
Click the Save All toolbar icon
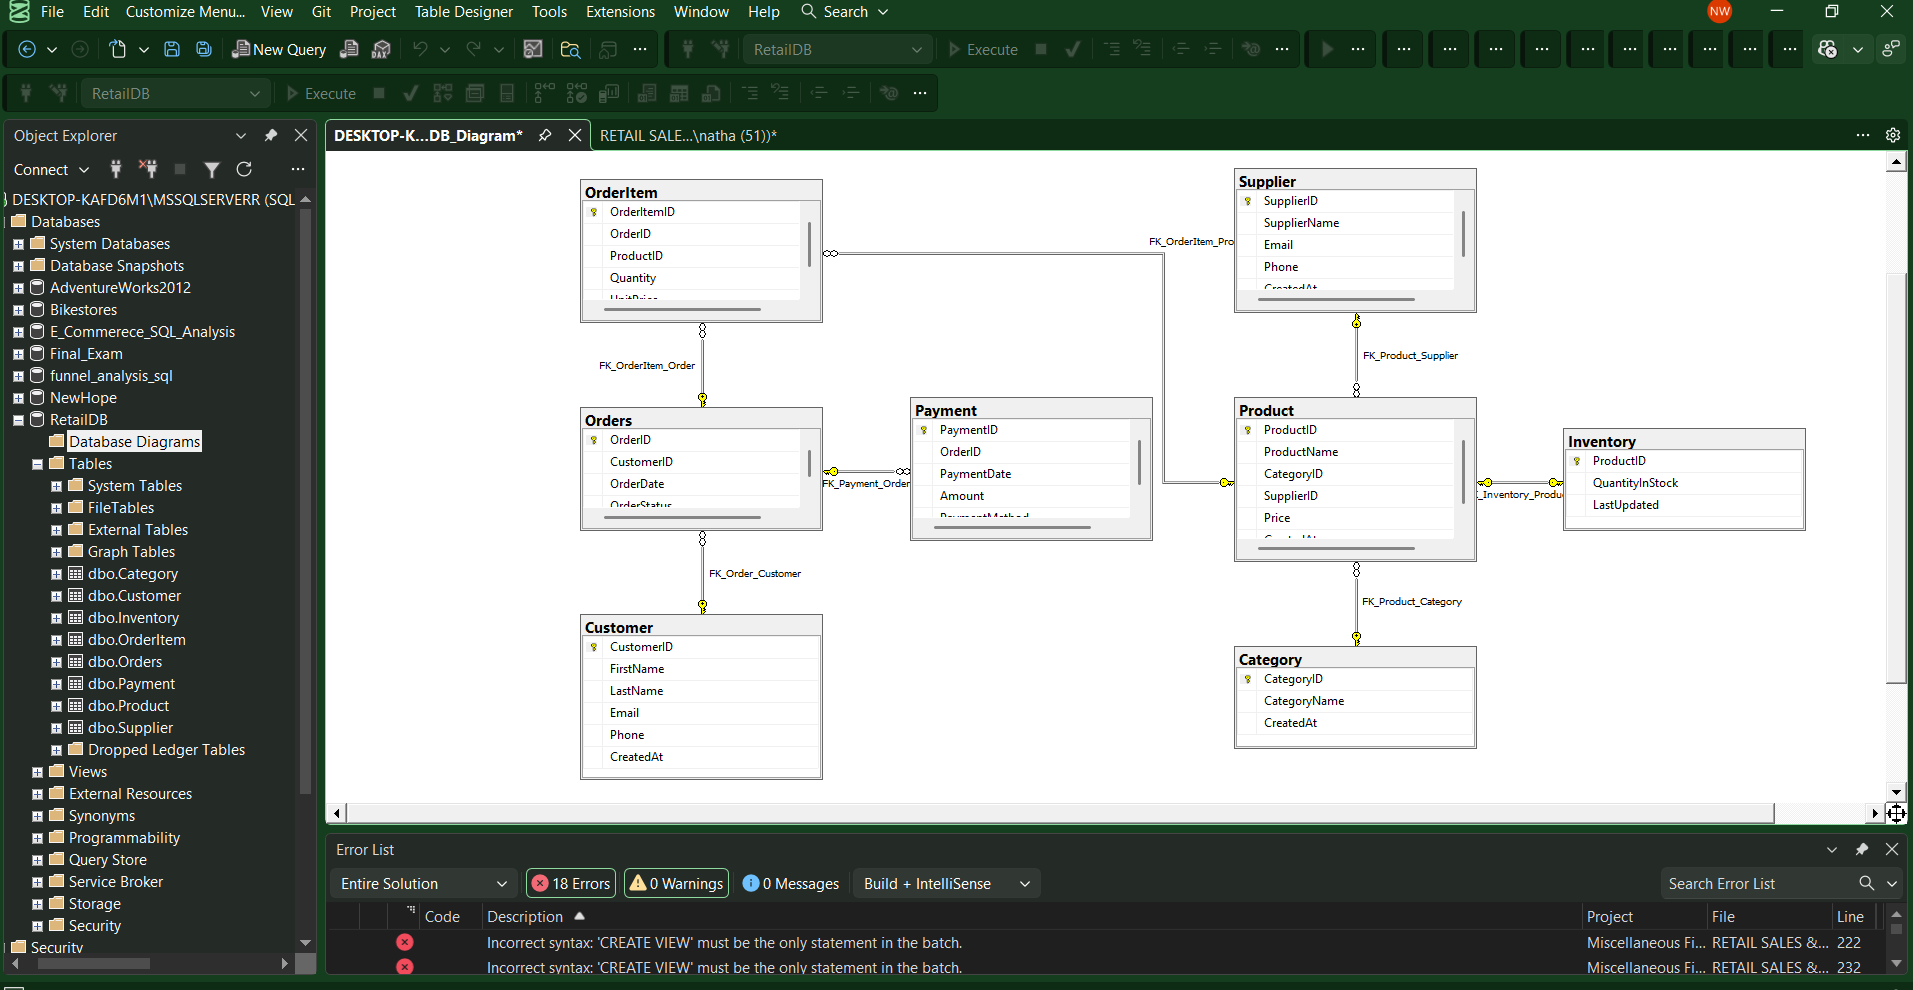click(x=203, y=48)
